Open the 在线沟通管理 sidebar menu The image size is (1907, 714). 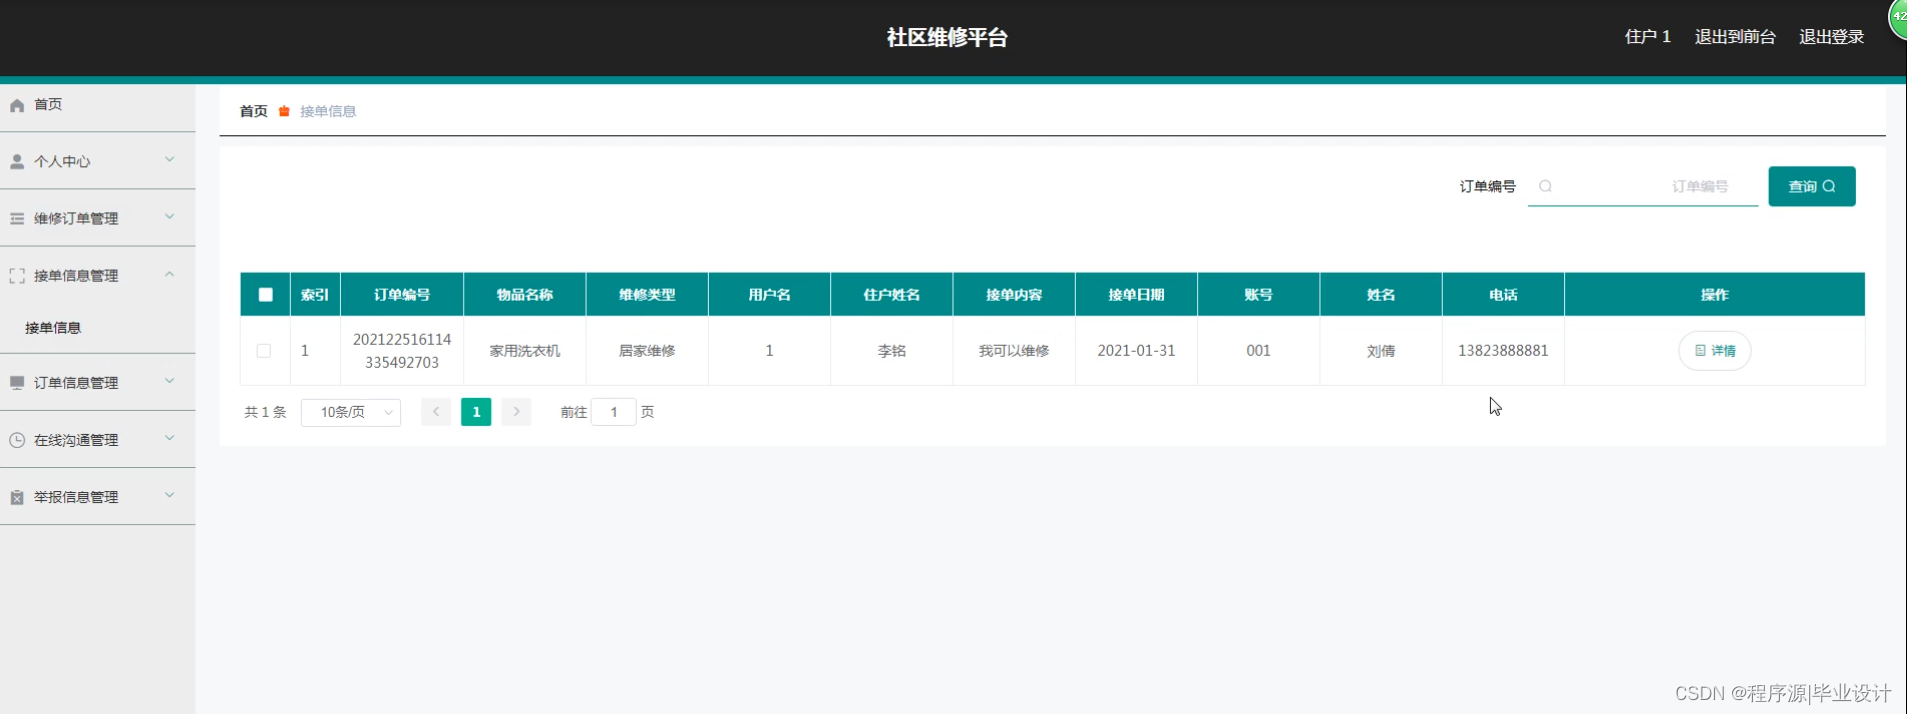(97, 440)
